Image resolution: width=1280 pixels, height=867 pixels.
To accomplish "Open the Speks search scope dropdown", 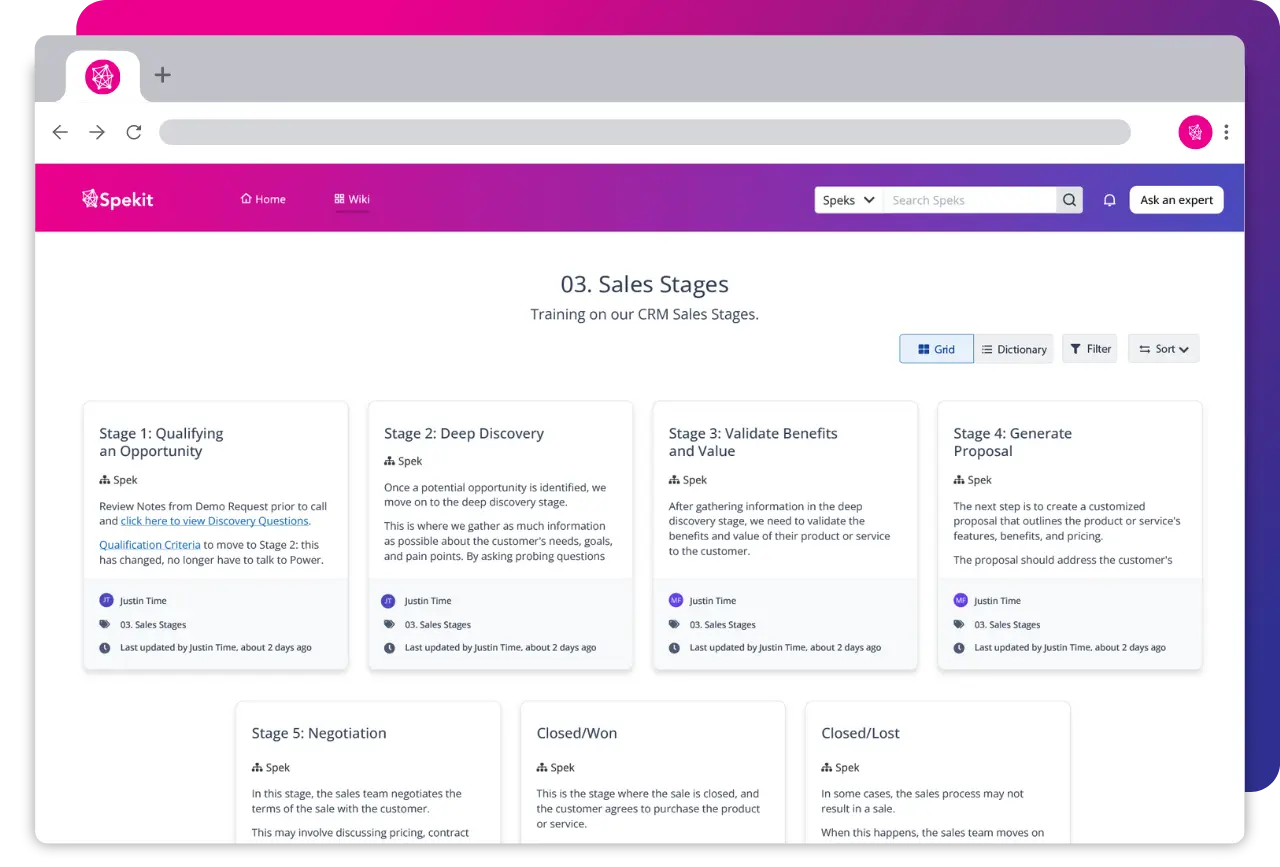I will [847, 199].
